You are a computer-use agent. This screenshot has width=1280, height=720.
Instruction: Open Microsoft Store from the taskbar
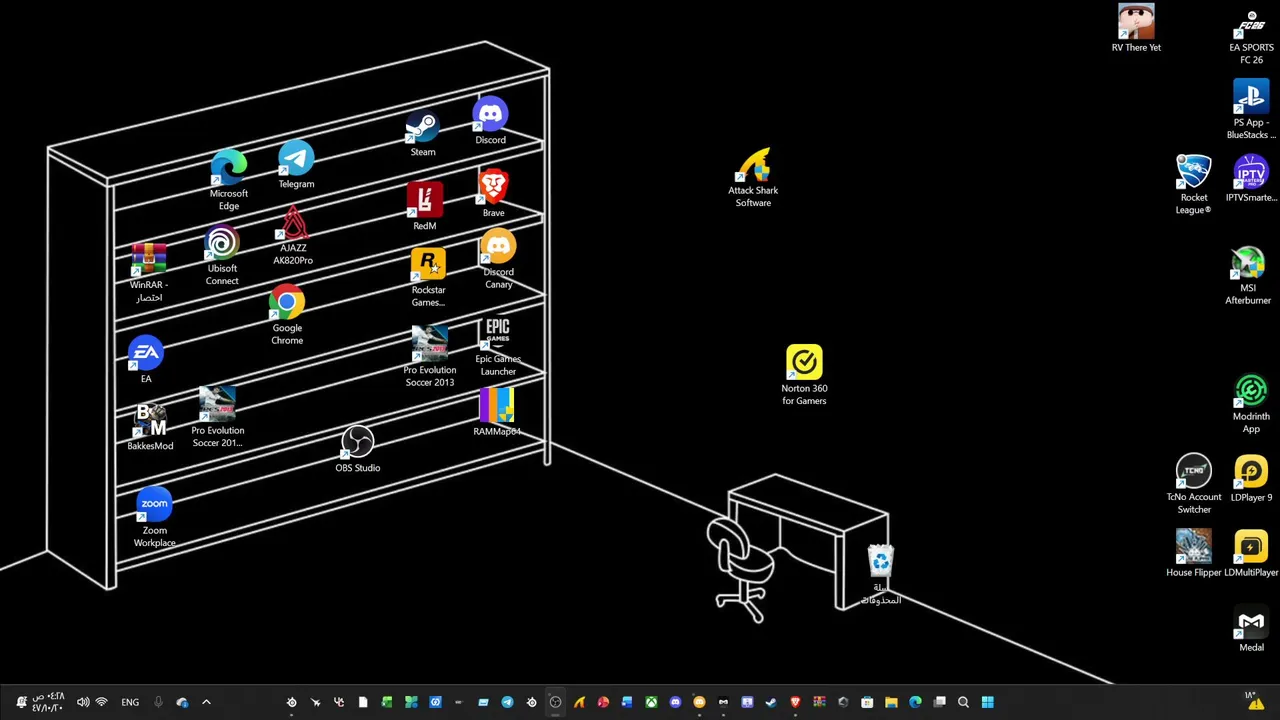(867, 702)
